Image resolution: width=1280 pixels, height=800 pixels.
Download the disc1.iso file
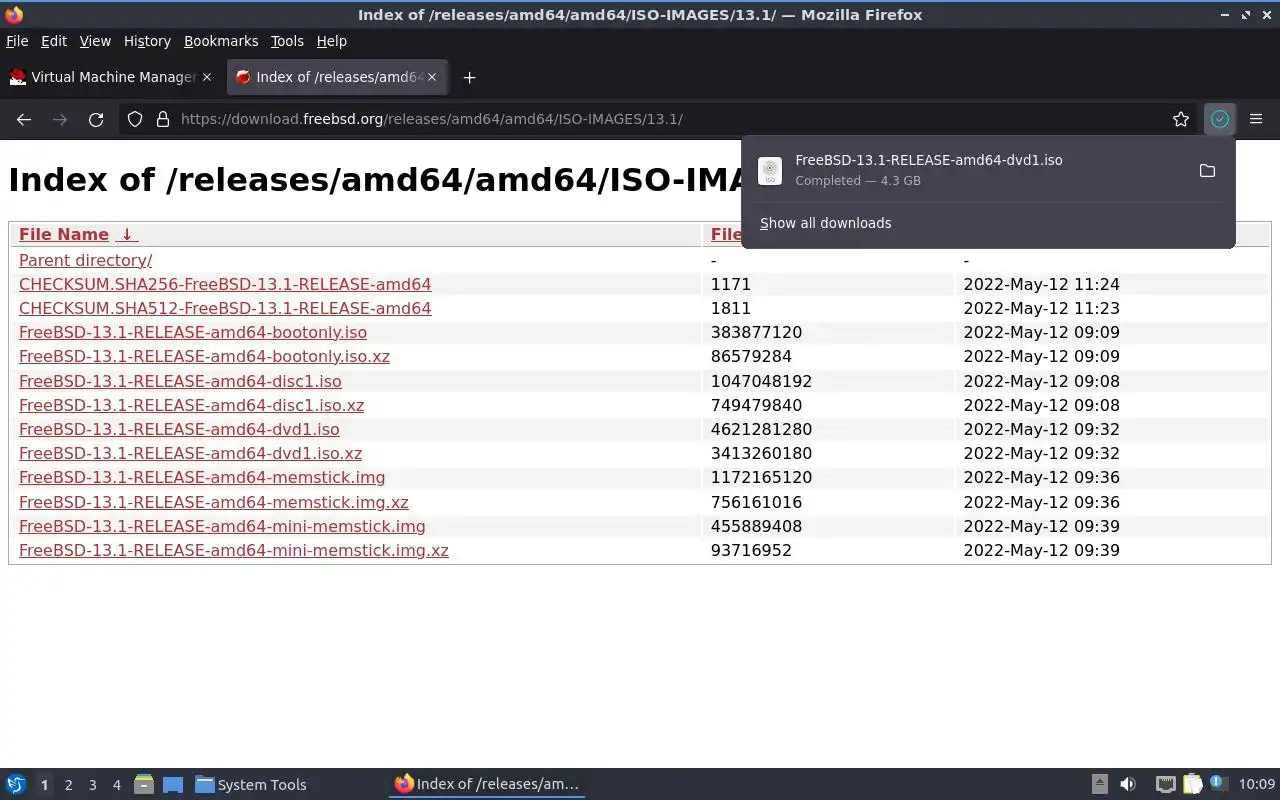(180, 381)
